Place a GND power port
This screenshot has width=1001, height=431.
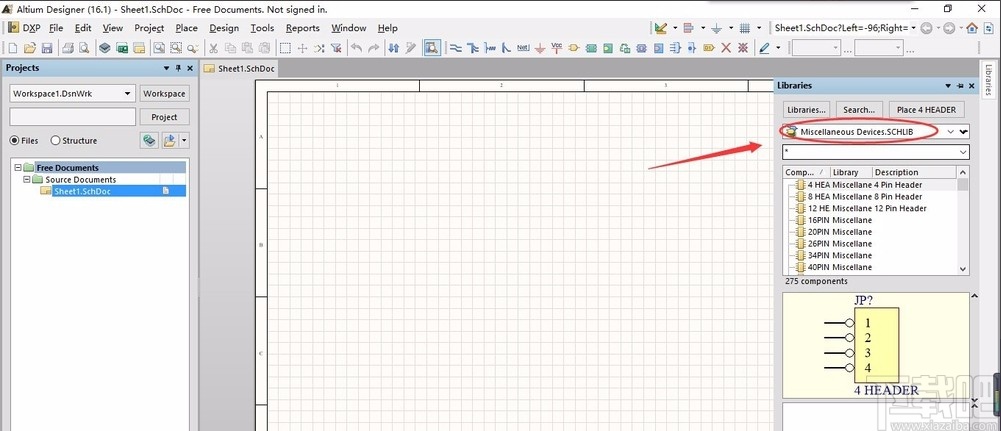[540, 48]
